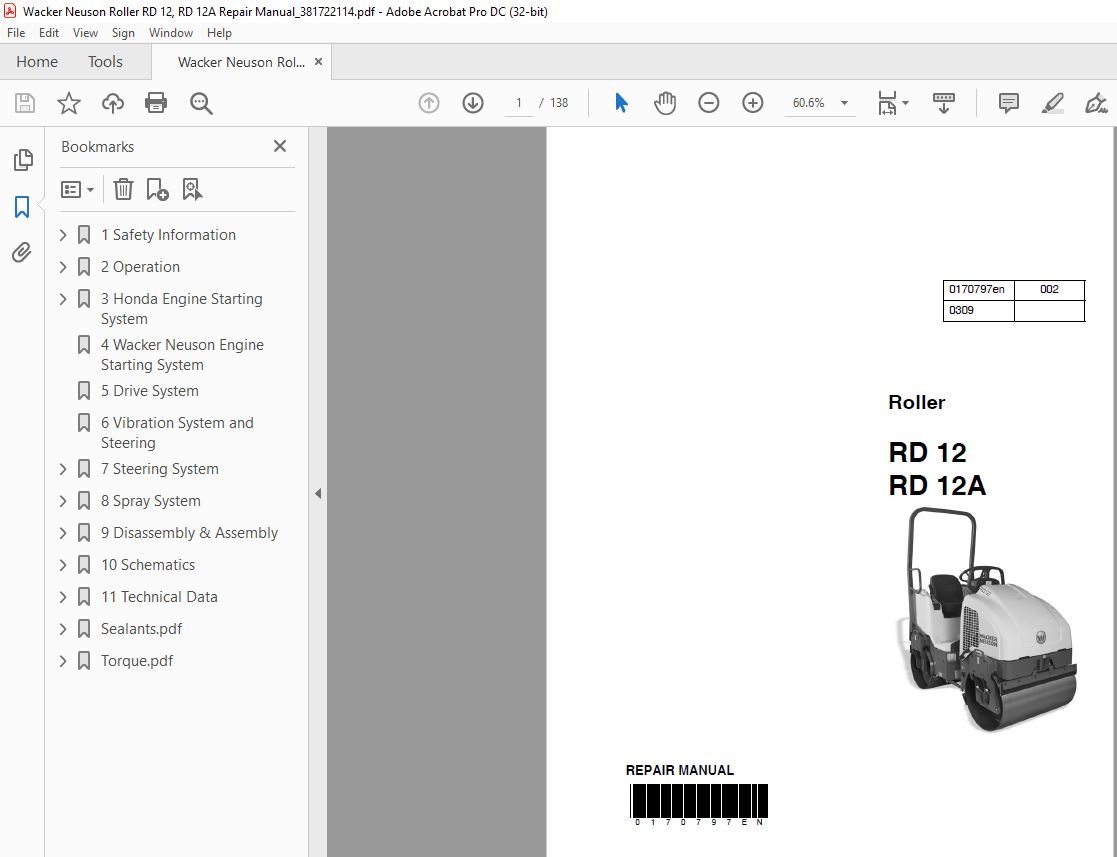The width and height of the screenshot is (1117, 857).
Task: Open the attachments paperclip panel
Action: coord(22,252)
